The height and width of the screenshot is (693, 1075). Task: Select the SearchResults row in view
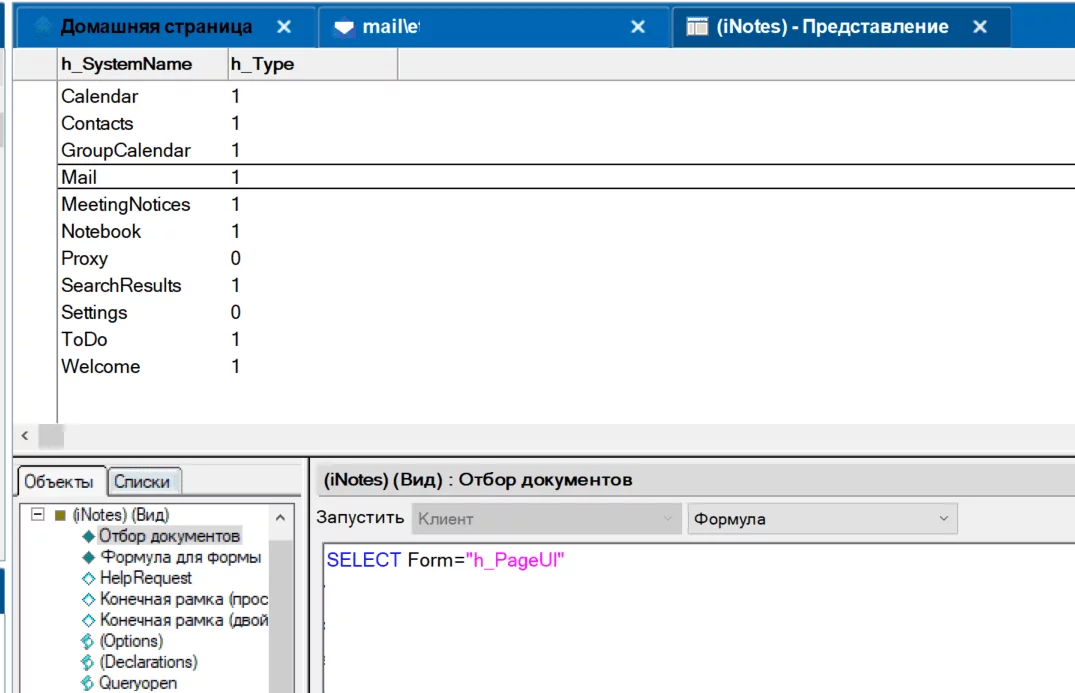coord(121,286)
